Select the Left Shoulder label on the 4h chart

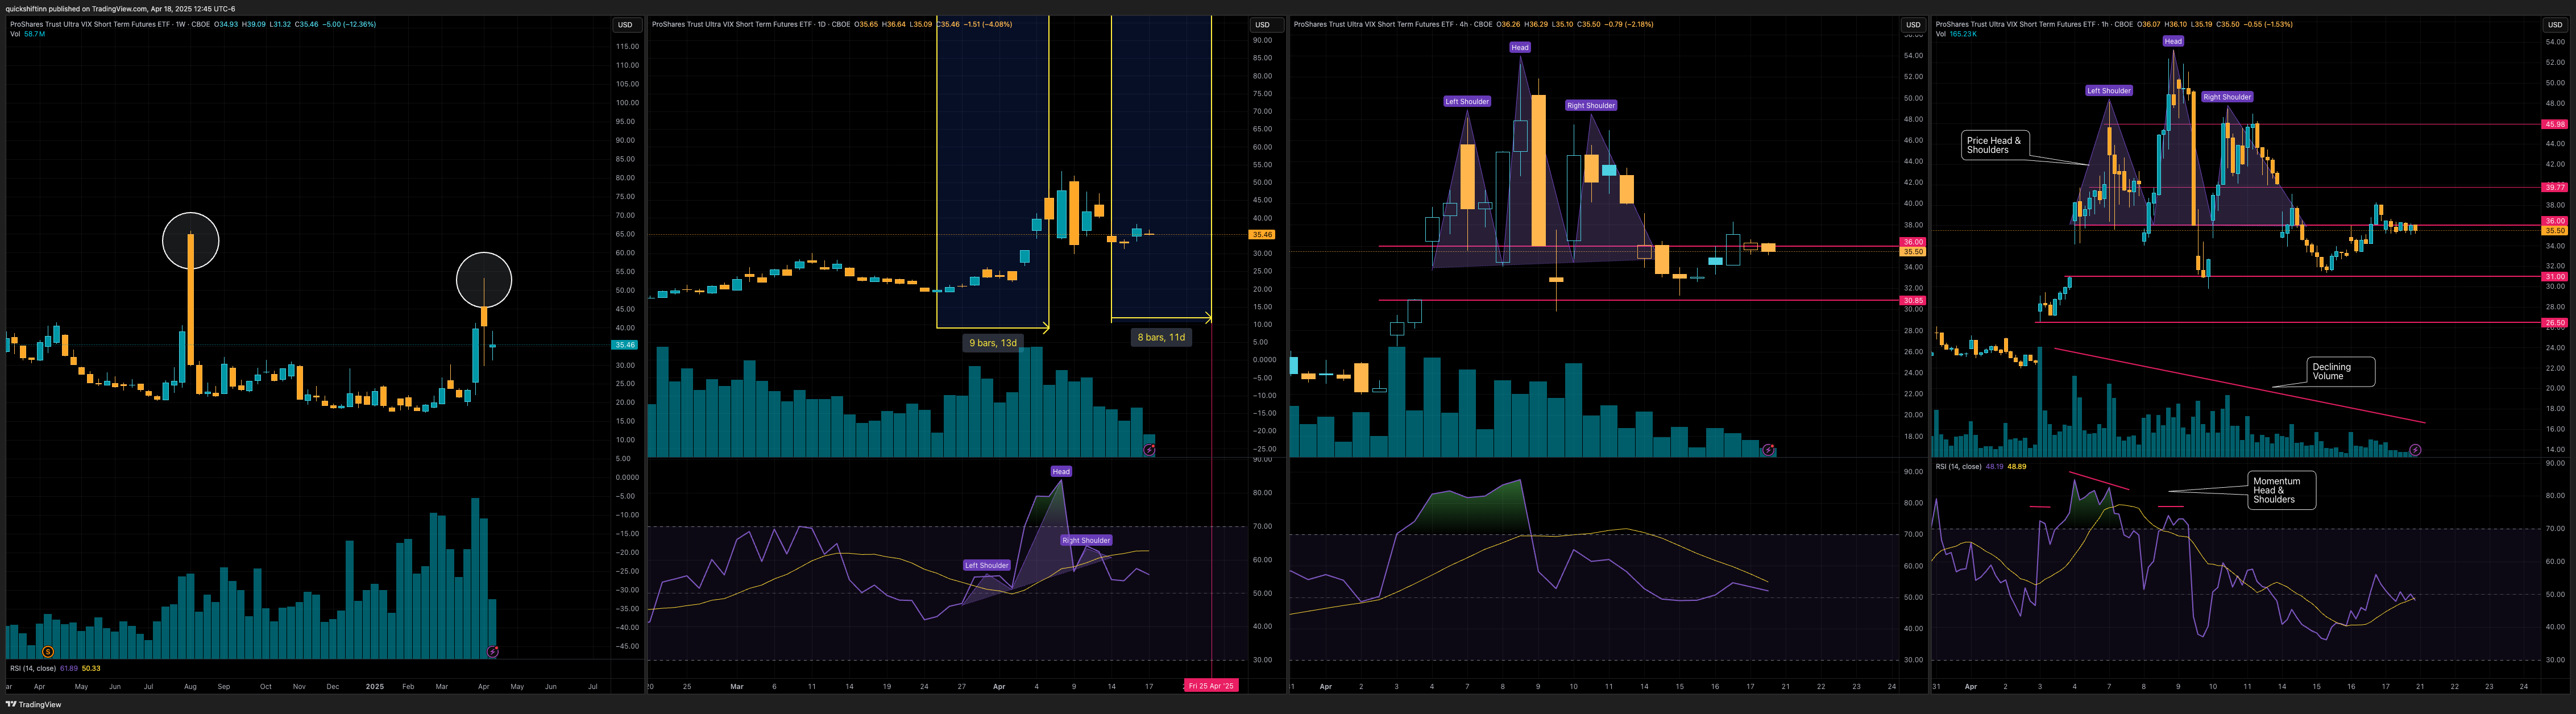pos(1467,101)
